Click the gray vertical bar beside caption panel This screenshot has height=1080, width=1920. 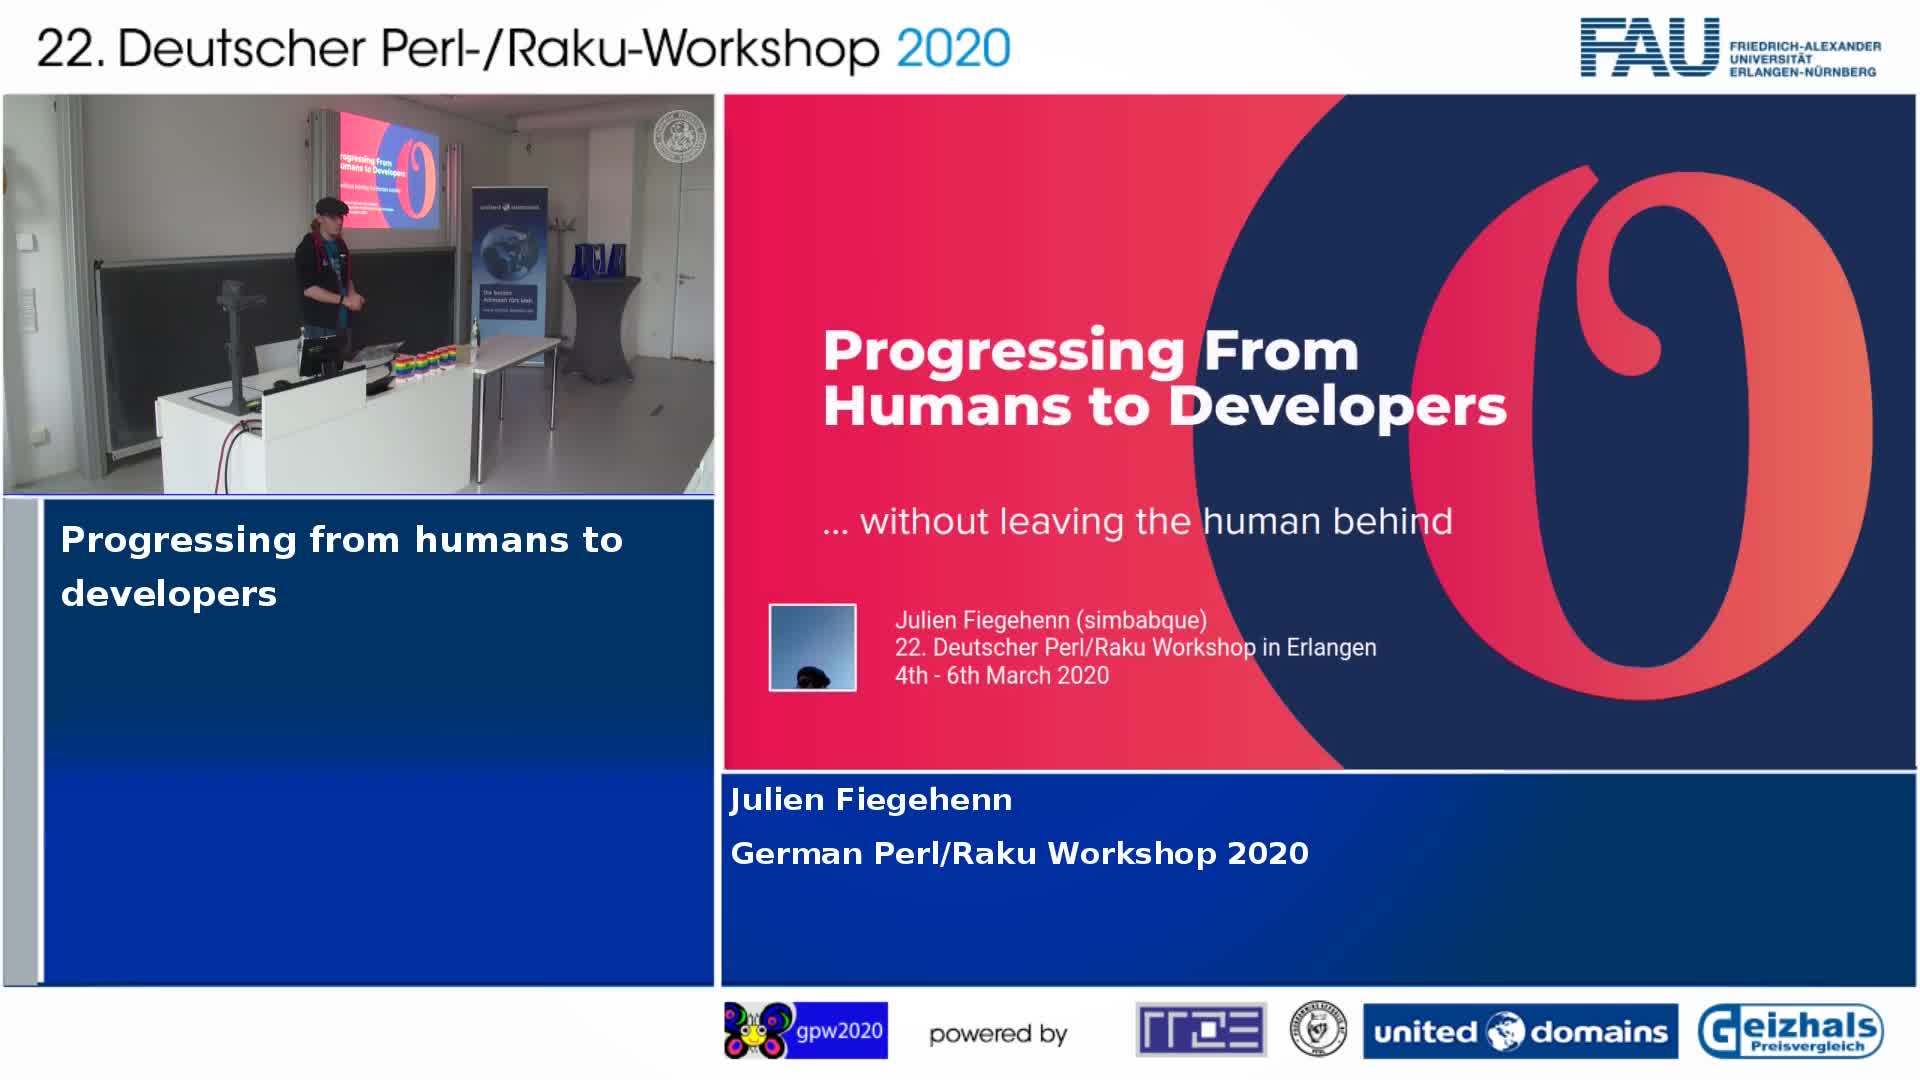click(x=21, y=741)
